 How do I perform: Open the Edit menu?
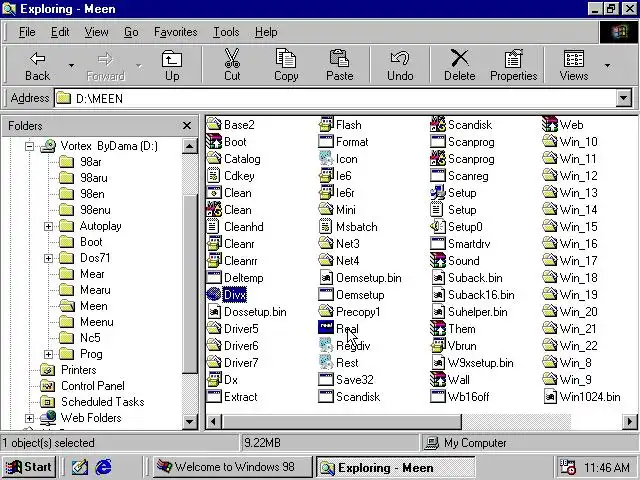pos(60,32)
